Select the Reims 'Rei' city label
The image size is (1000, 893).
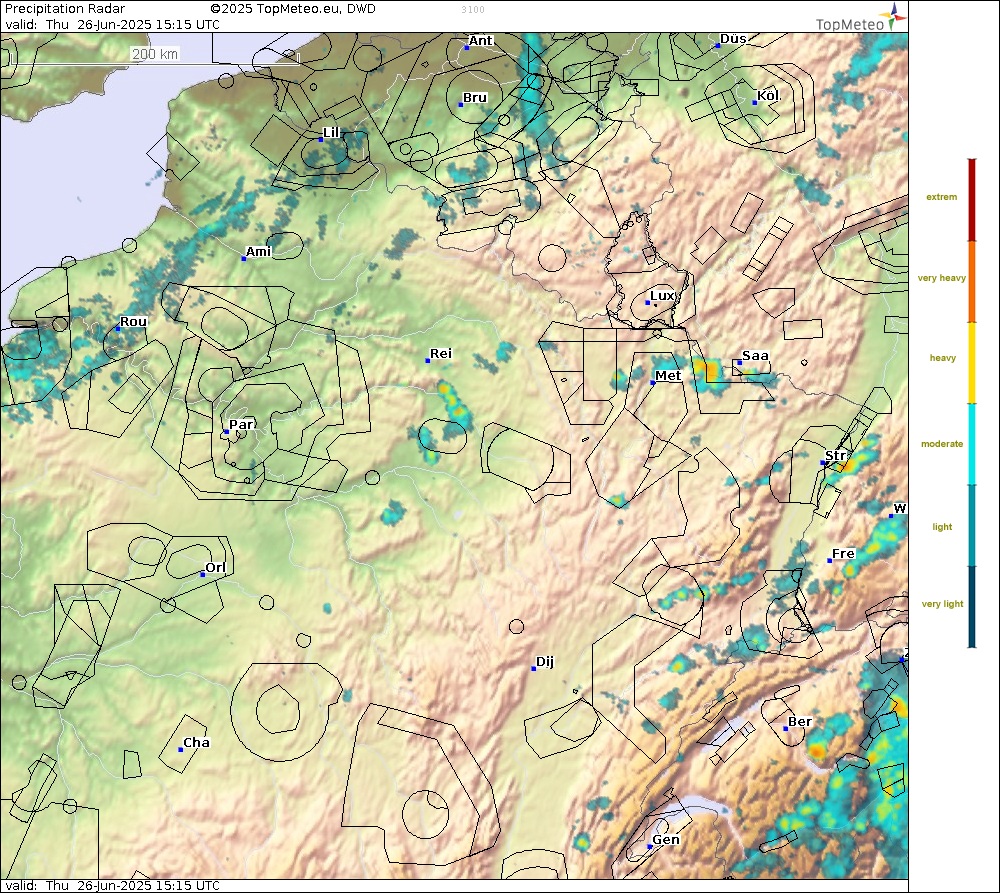[441, 353]
